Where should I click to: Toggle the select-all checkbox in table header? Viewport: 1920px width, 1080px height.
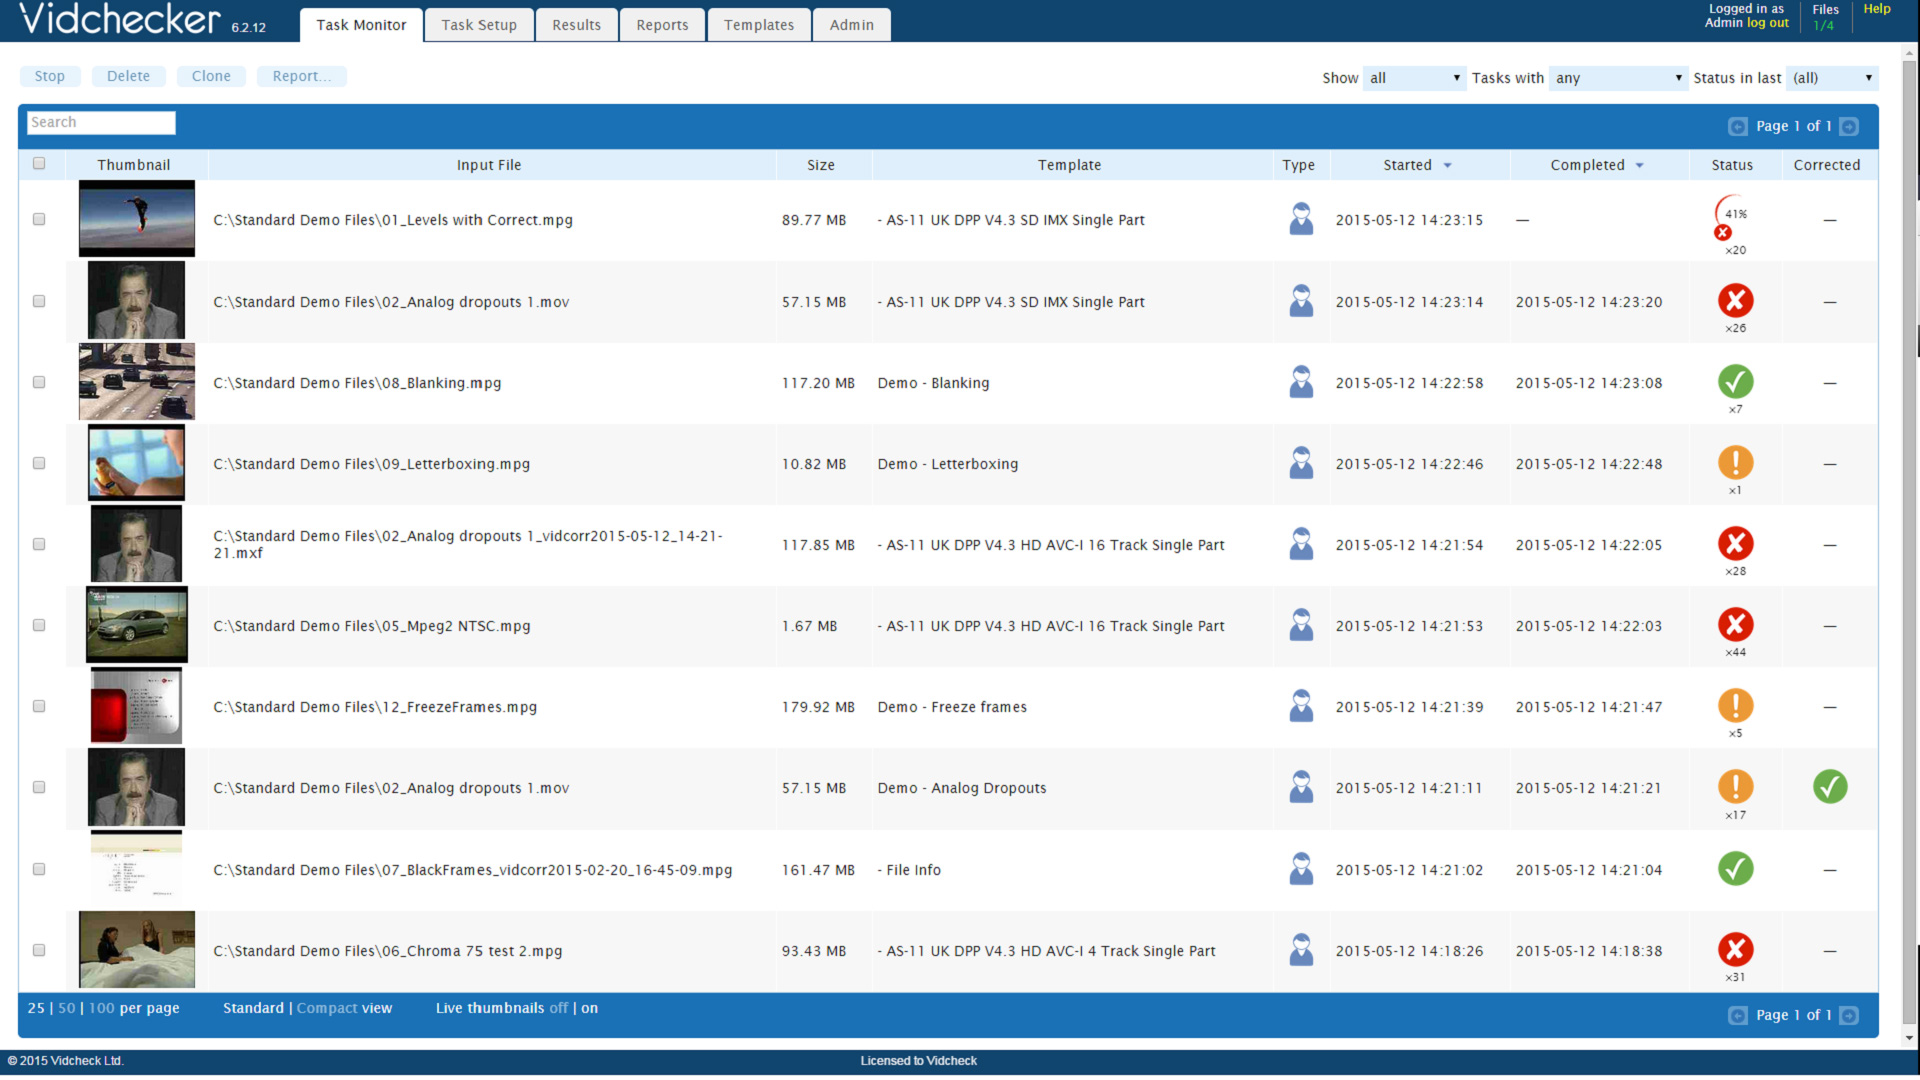pyautogui.click(x=39, y=164)
